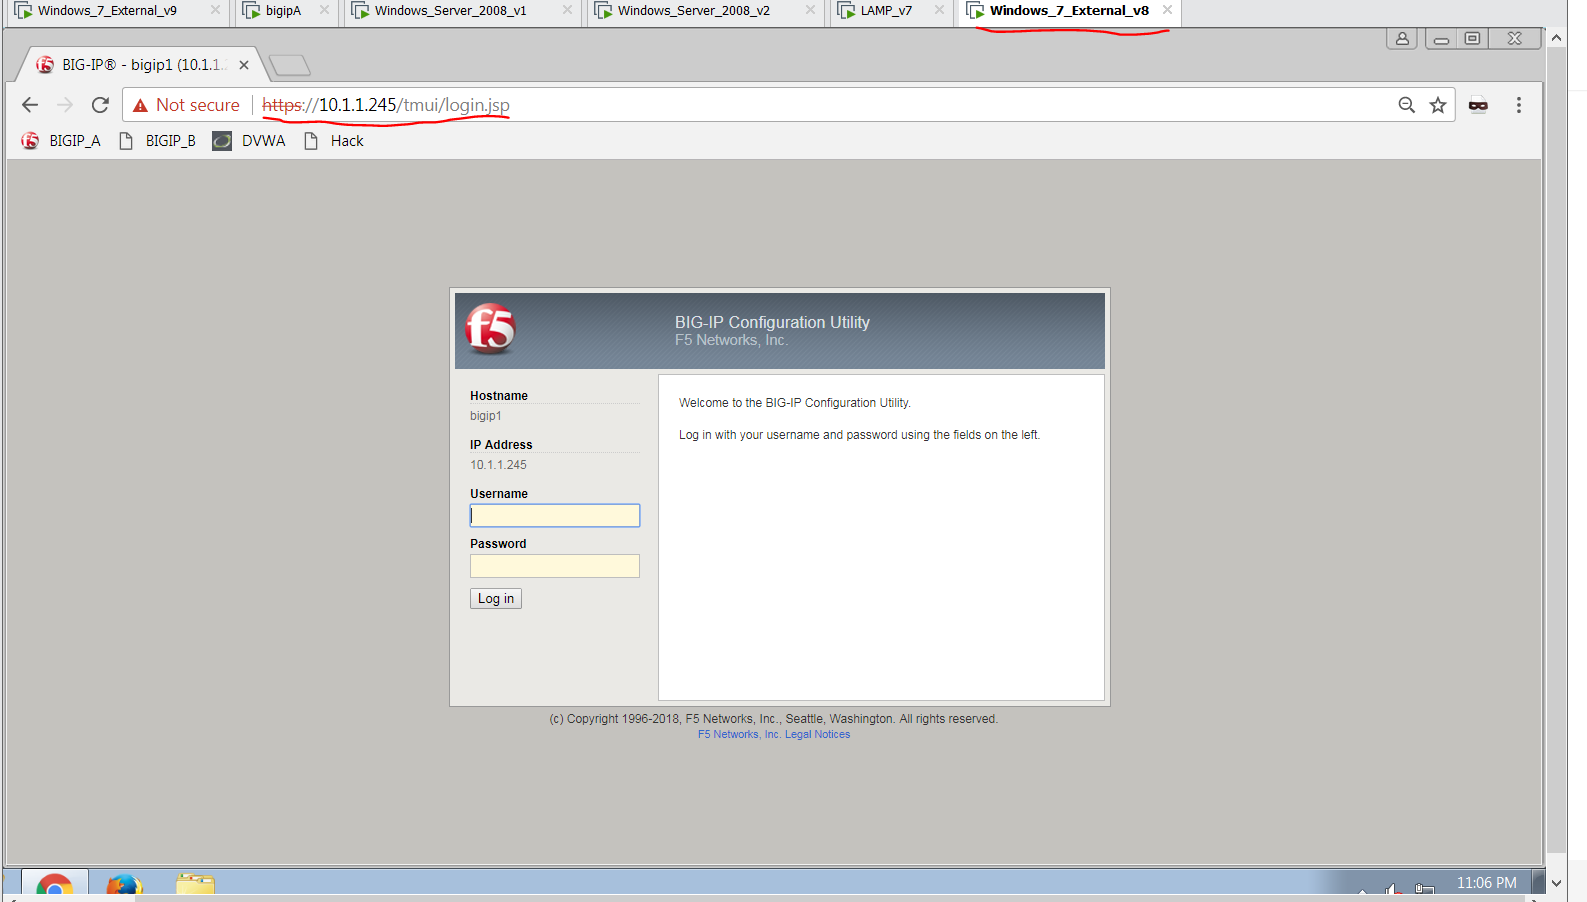Click the Not secure warning triangle icon
The width and height of the screenshot is (1587, 902).
pyautogui.click(x=140, y=105)
